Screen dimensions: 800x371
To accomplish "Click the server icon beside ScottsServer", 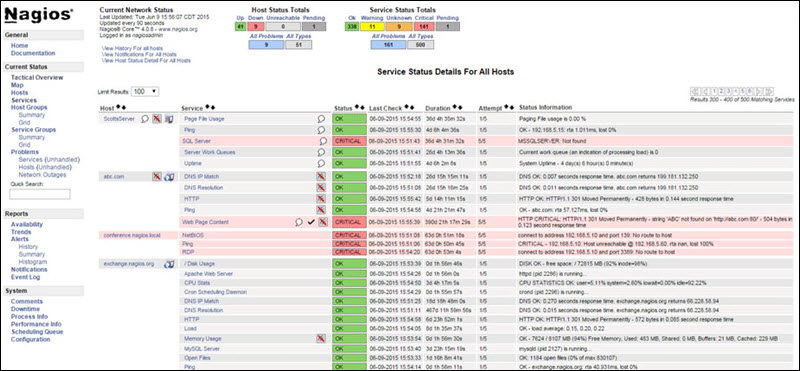I will tap(169, 118).
